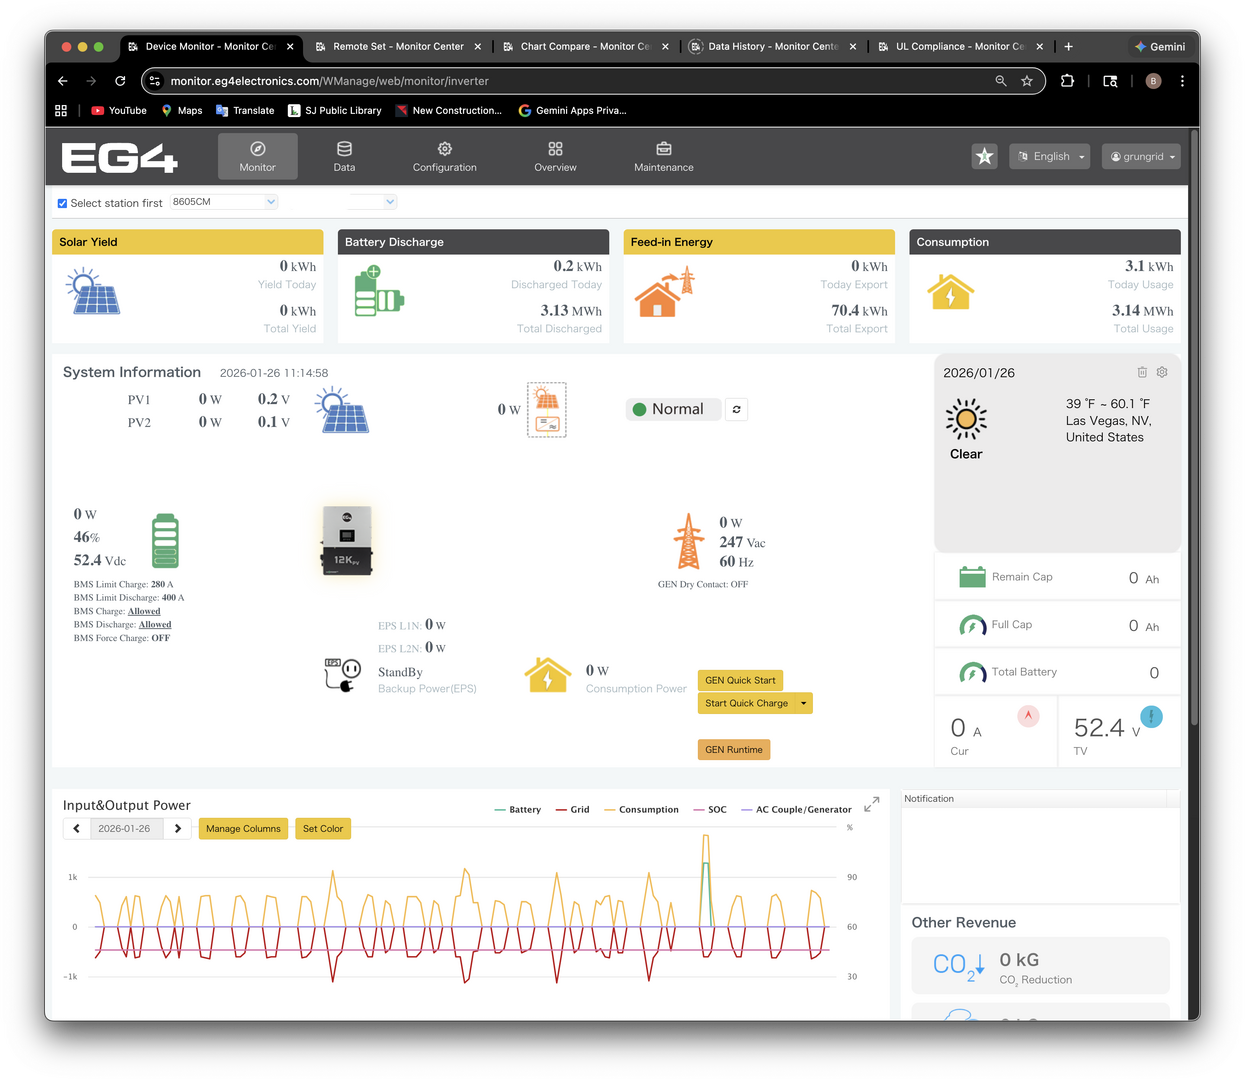This screenshot has width=1245, height=1080.
Task: Toggle the Battery series in chart legend
Action: pyautogui.click(x=518, y=810)
